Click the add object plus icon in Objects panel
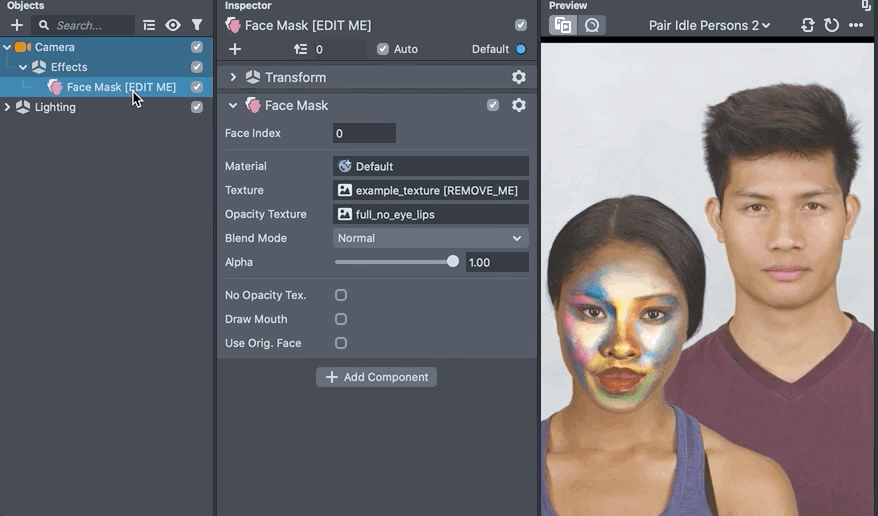 pyautogui.click(x=17, y=25)
